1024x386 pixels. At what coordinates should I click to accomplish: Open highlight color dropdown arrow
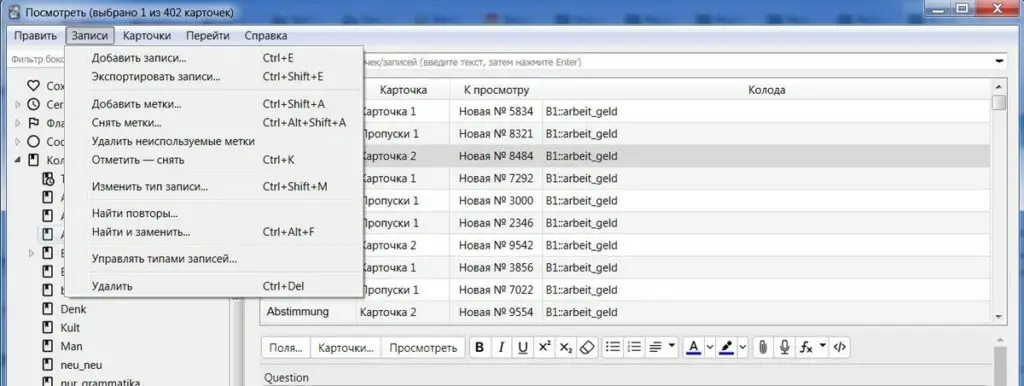pos(743,347)
